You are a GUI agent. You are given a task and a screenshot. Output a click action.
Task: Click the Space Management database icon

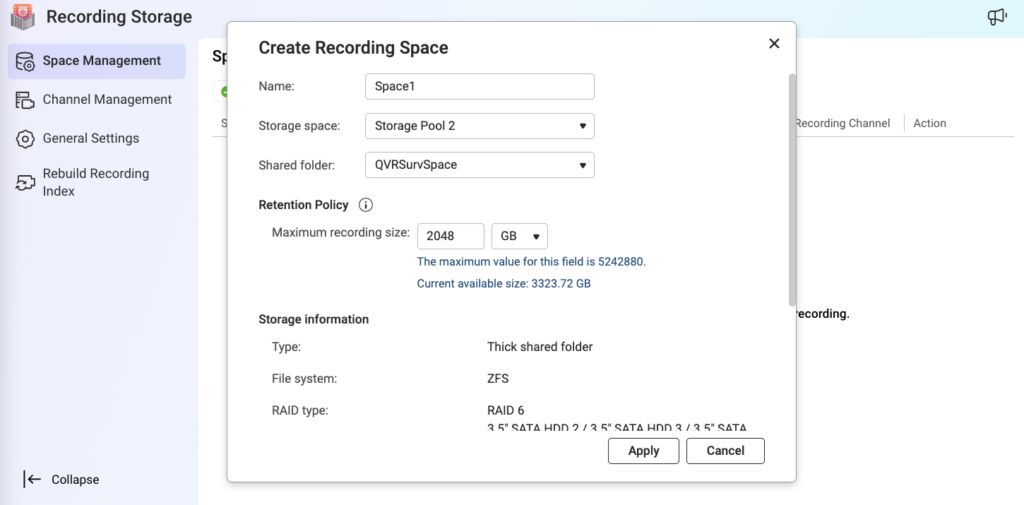[25, 61]
